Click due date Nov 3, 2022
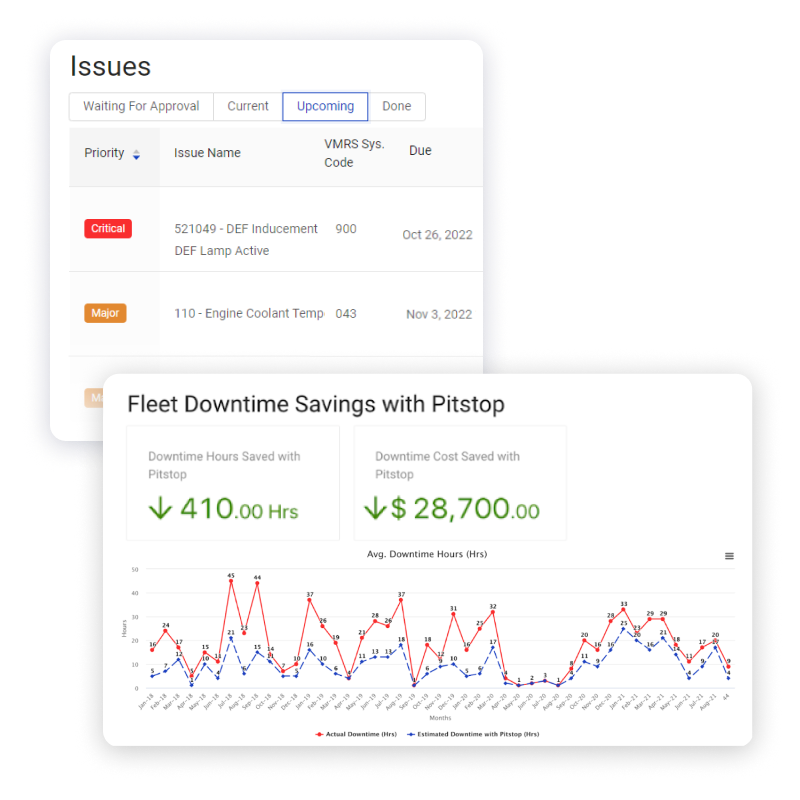 439,314
